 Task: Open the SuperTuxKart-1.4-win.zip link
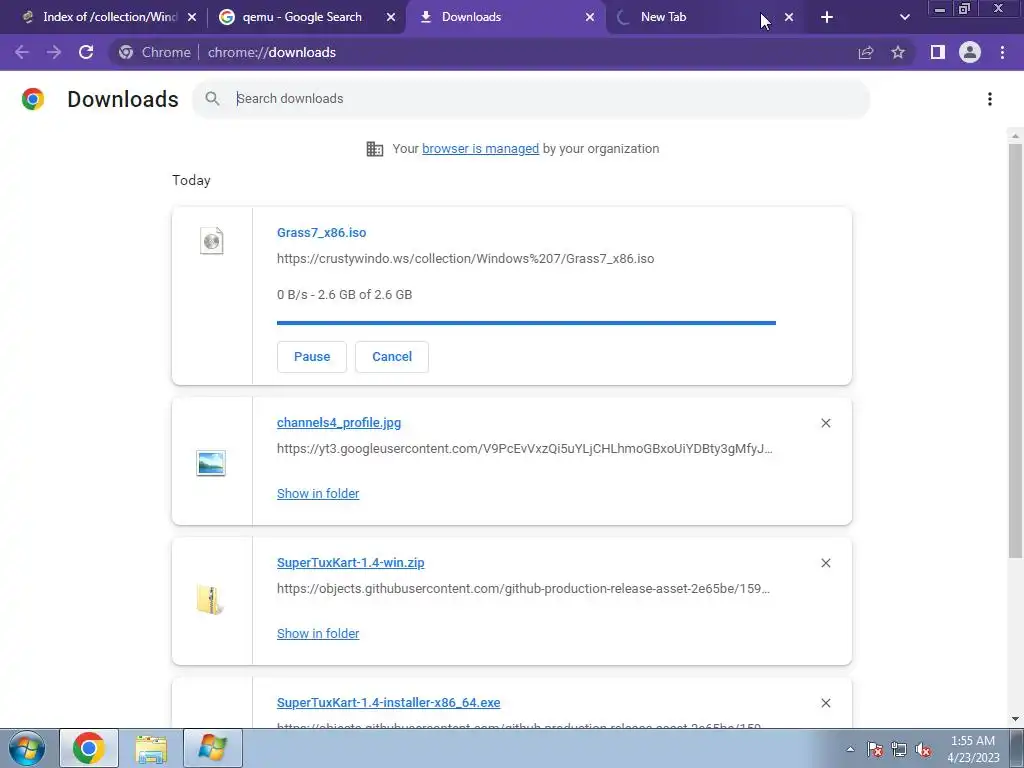pyautogui.click(x=351, y=562)
